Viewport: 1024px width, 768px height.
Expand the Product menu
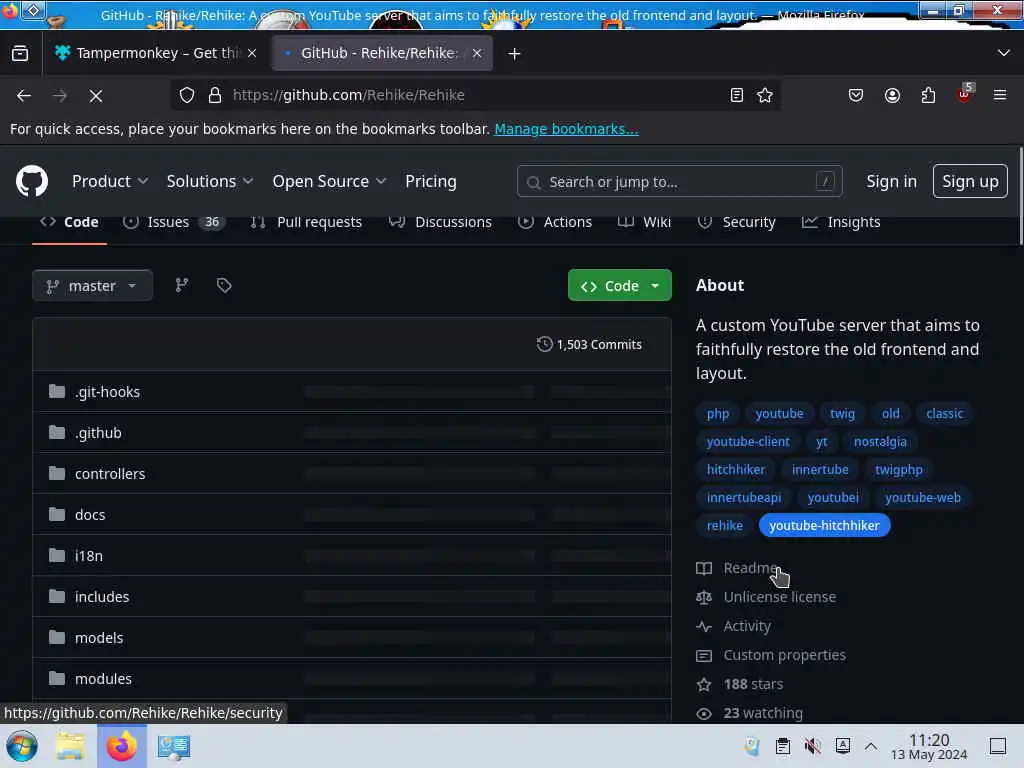coord(110,181)
